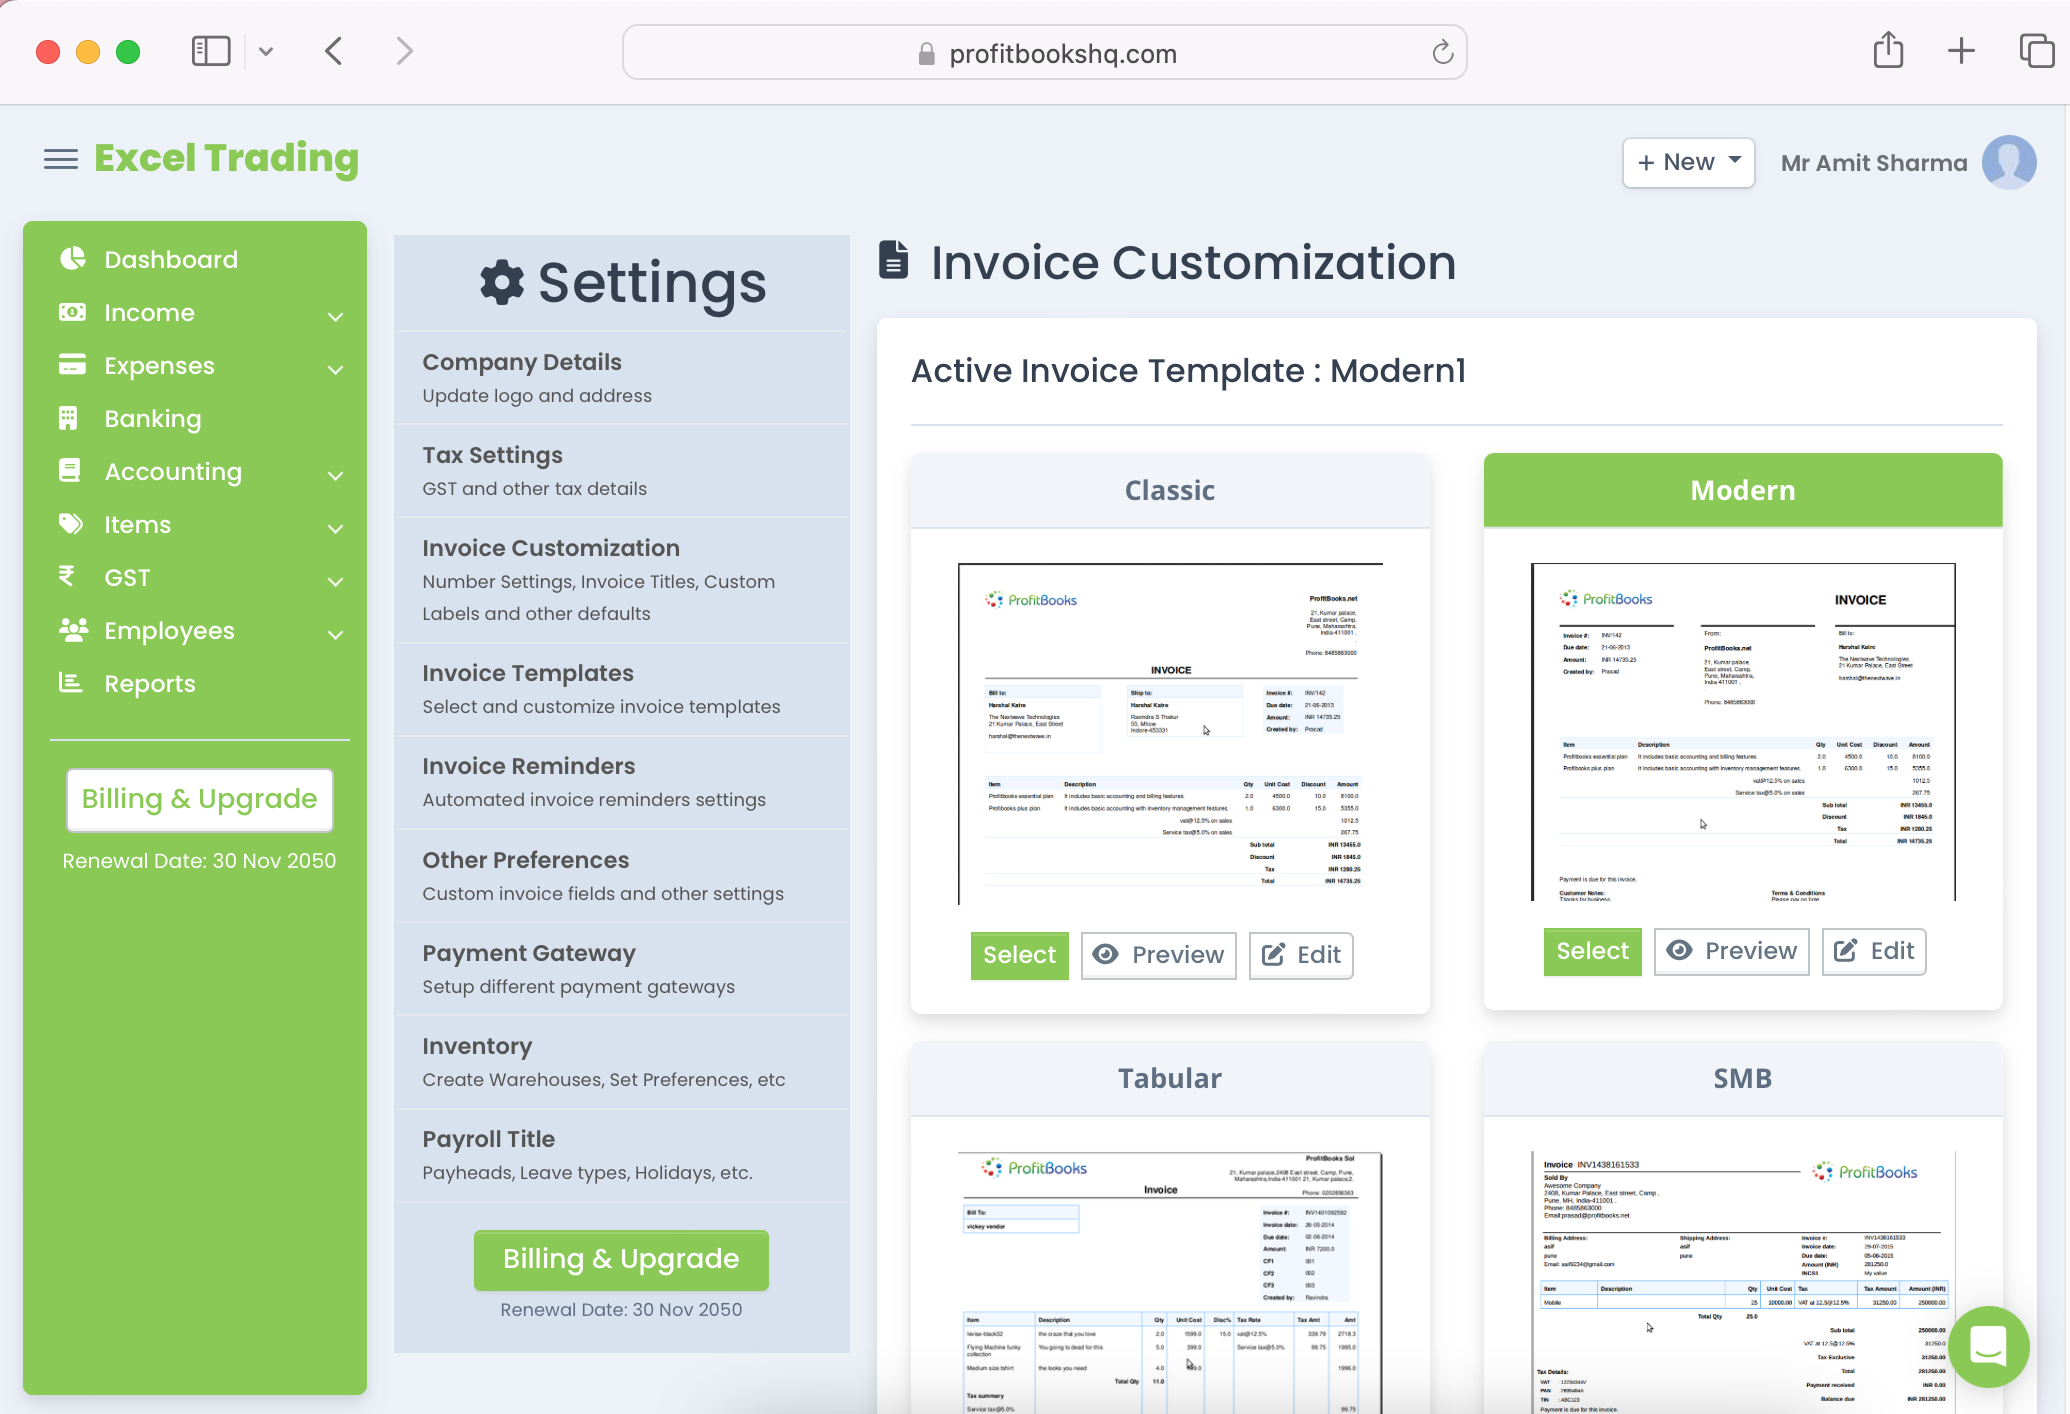Open the chat support bubble icon
This screenshot has width=2070, height=1414.
tap(1988, 1346)
